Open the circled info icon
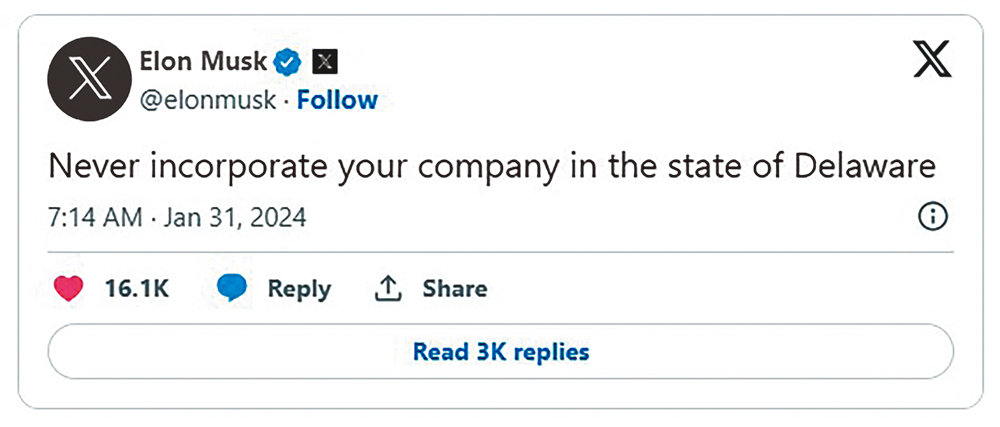1000x427 pixels. pos(932,218)
